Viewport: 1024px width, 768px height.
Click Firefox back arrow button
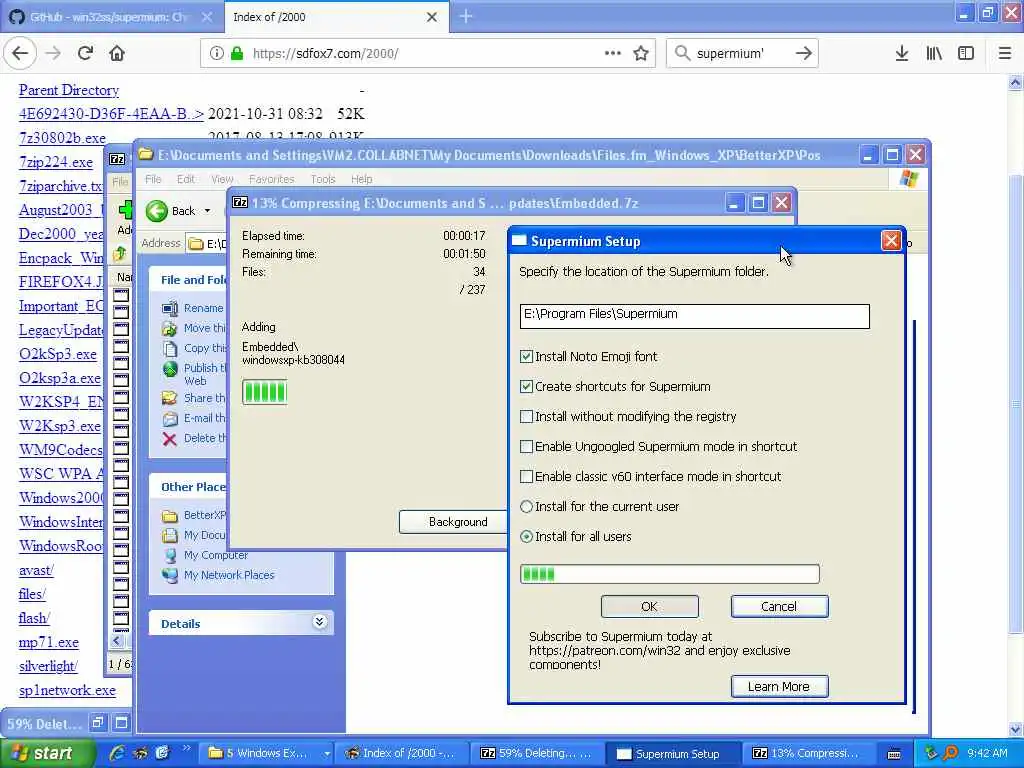pos(20,54)
